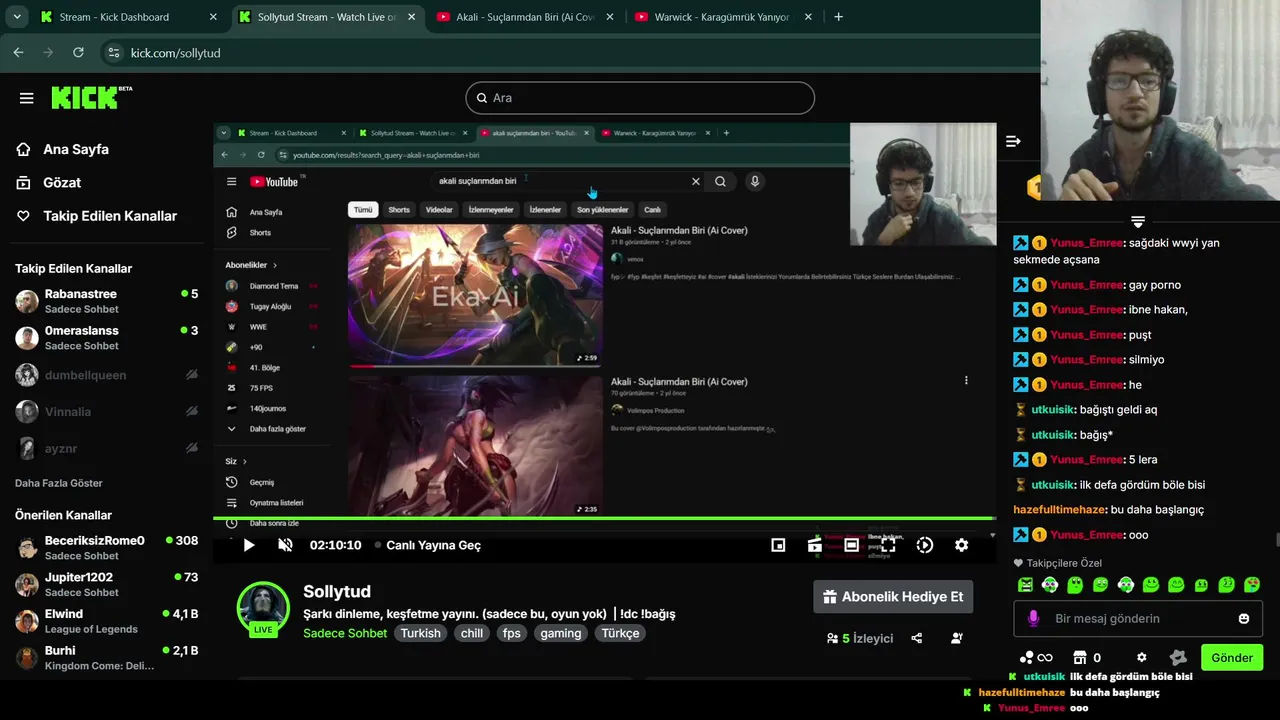
Task: Open 0meraslanss followed channel
Action: pyautogui.click(x=106, y=338)
